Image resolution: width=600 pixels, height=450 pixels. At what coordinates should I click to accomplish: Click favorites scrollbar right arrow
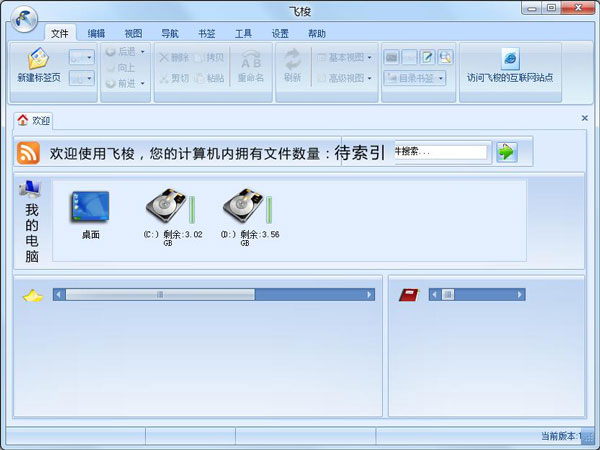(x=369, y=295)
